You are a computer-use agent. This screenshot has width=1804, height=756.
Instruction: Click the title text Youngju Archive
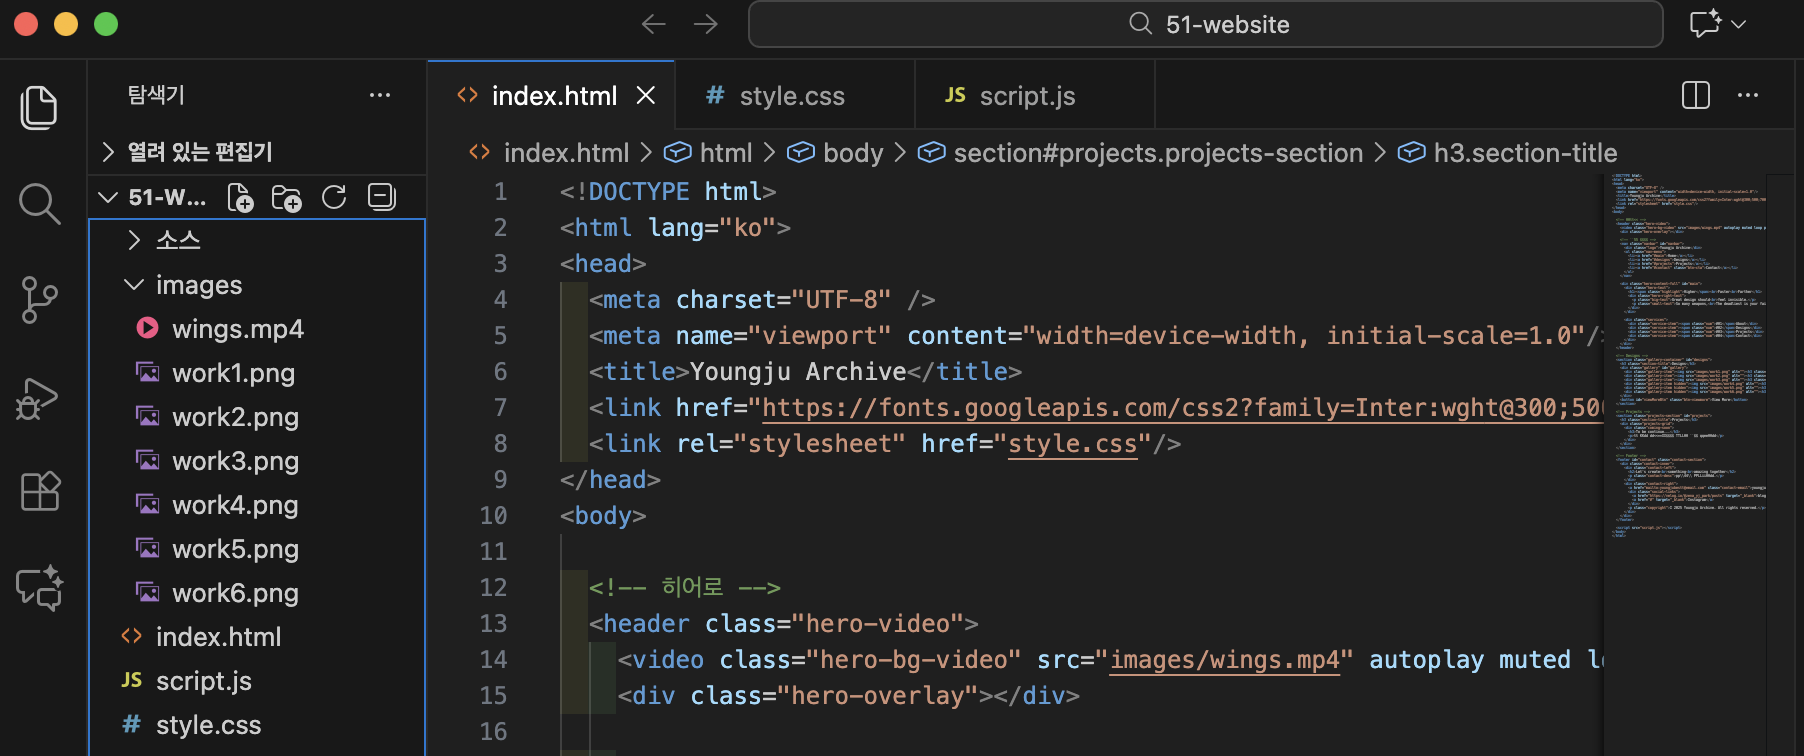(798, 371)
